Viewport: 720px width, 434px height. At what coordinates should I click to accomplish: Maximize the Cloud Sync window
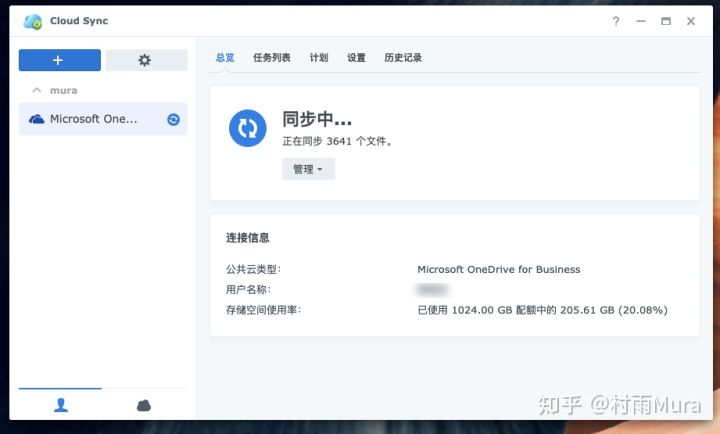(x=666, y=21)
